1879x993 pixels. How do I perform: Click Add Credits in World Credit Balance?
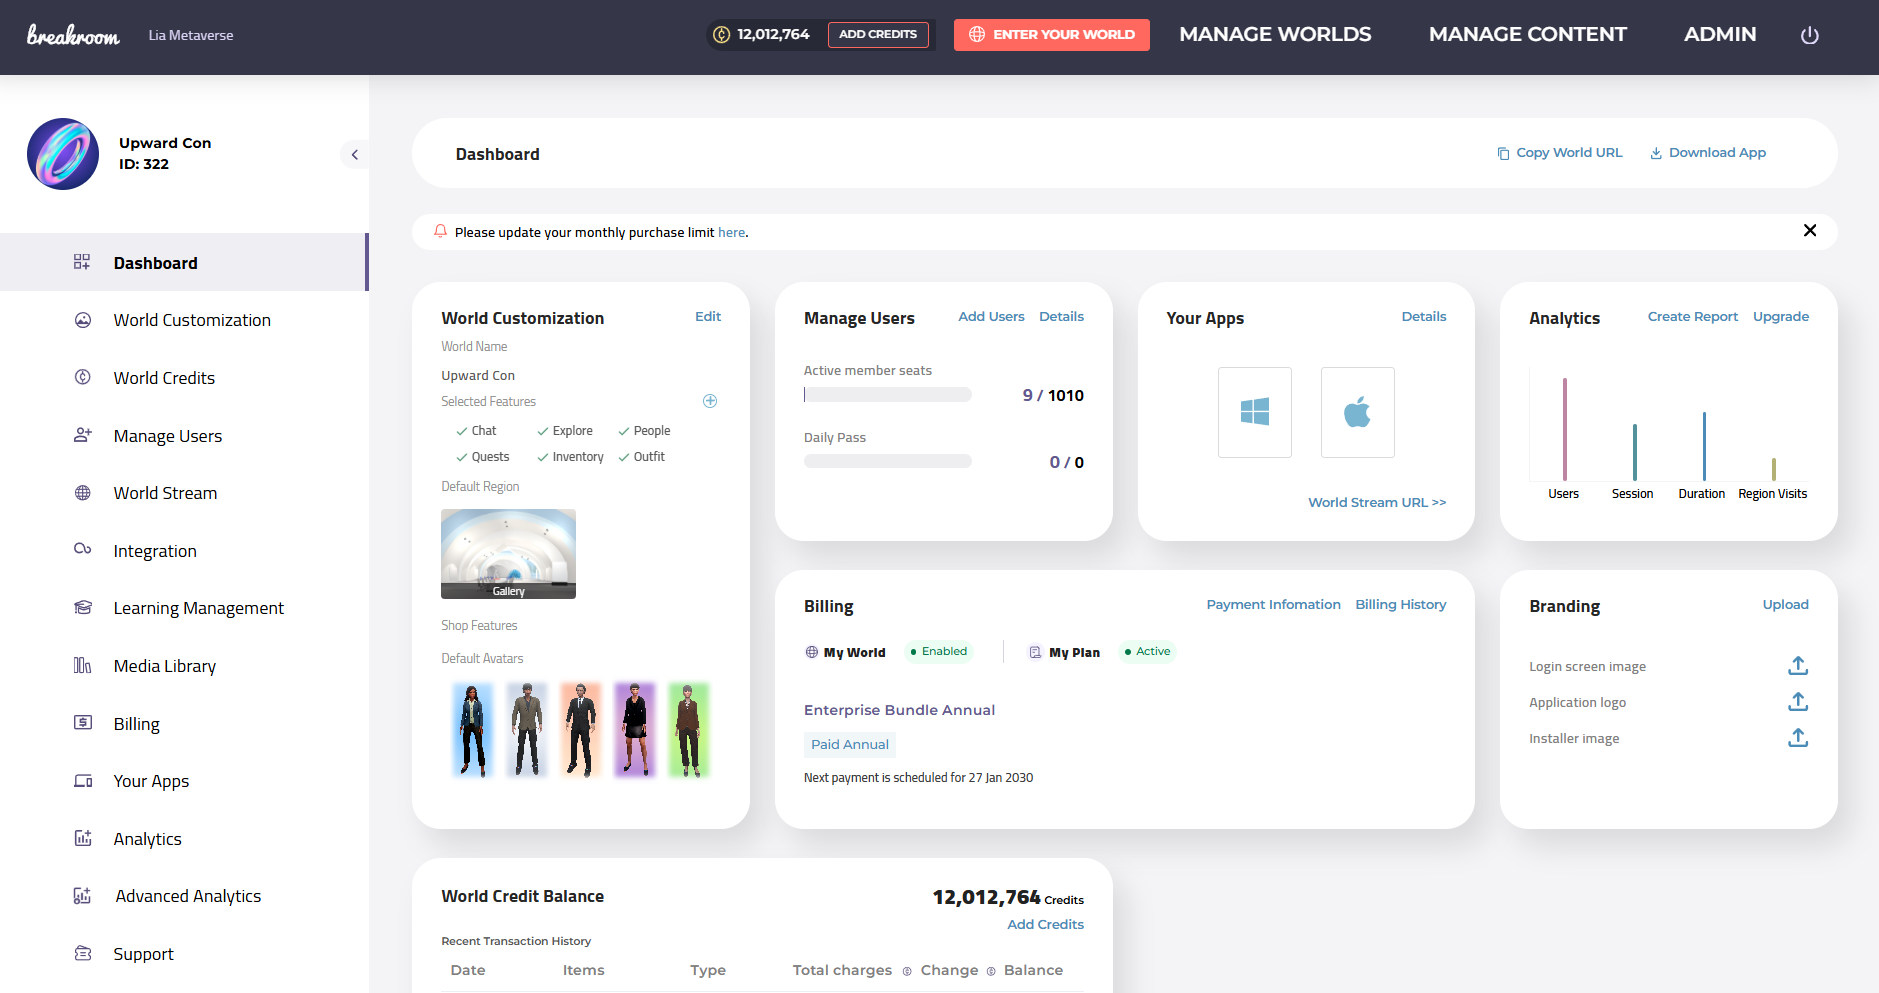pos(1045,925)
